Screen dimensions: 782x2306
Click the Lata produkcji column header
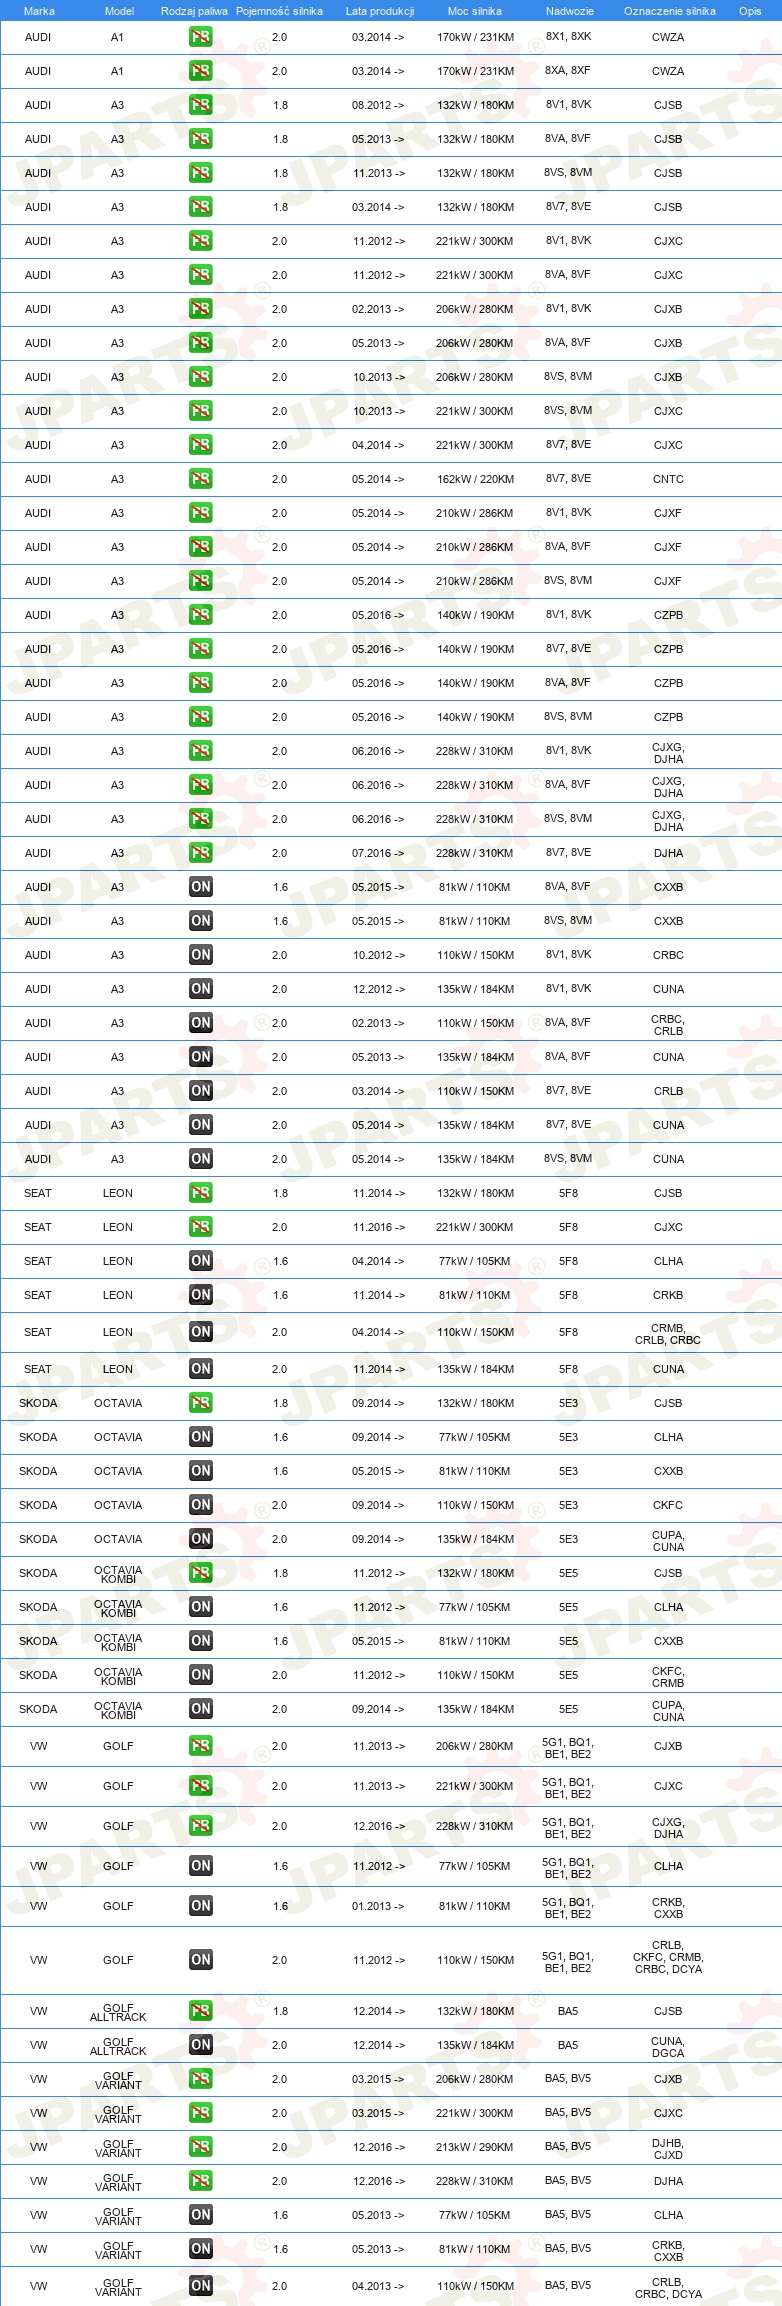[x=380, y=11]
